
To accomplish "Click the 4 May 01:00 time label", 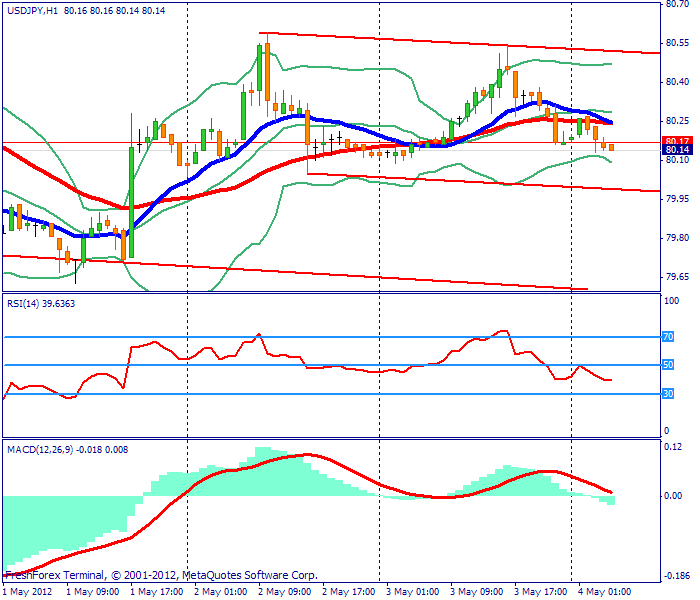I will coord(605,592).
